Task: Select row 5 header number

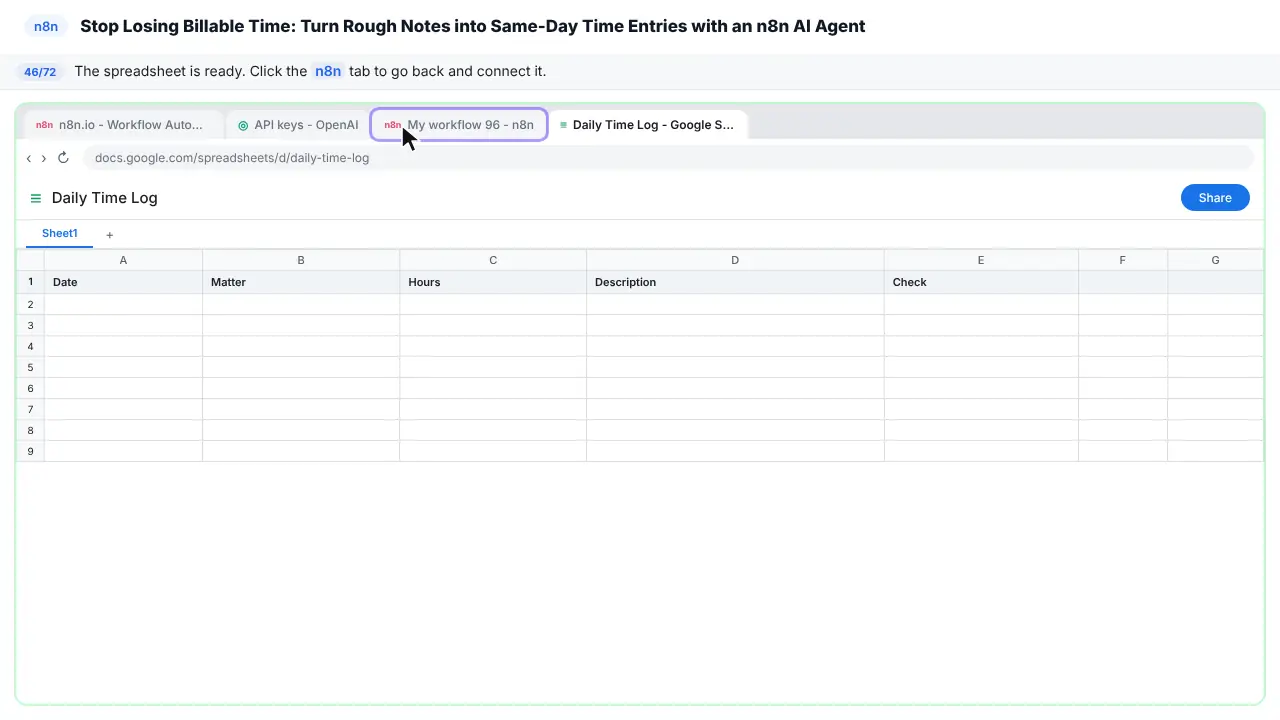Action: click(x=30, y=367)
